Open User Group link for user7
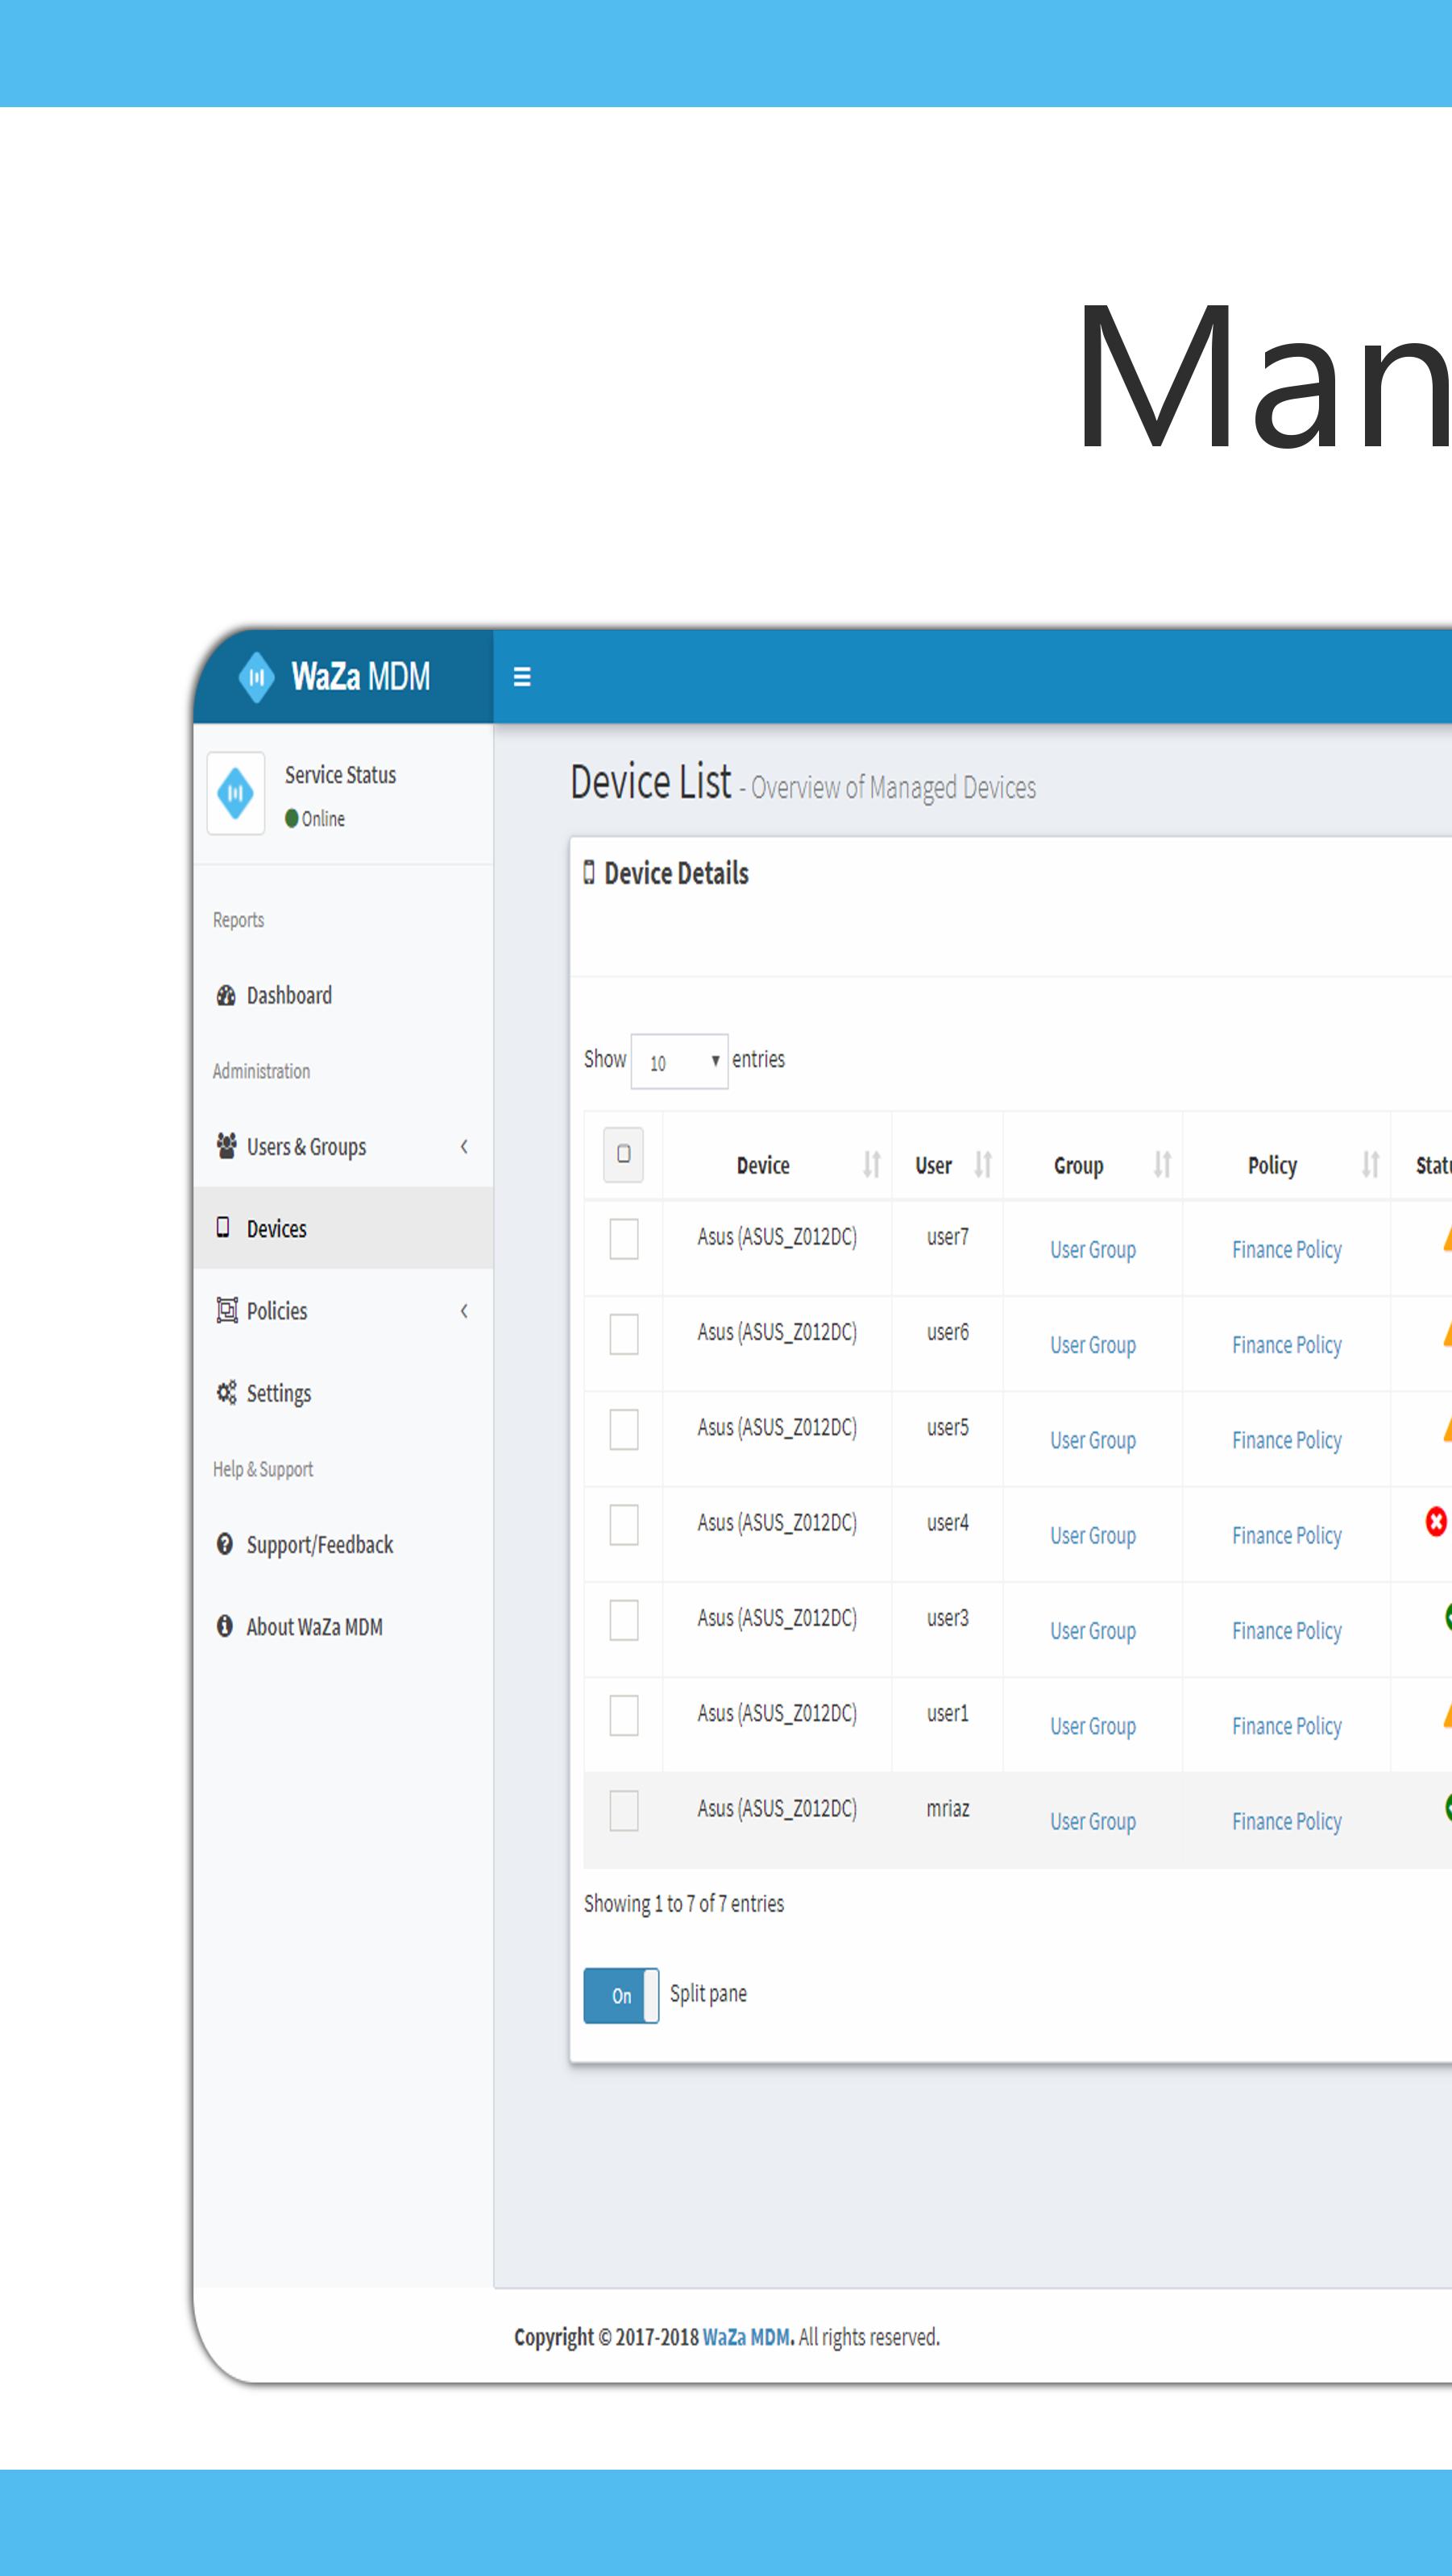 click(1093, 1250)
